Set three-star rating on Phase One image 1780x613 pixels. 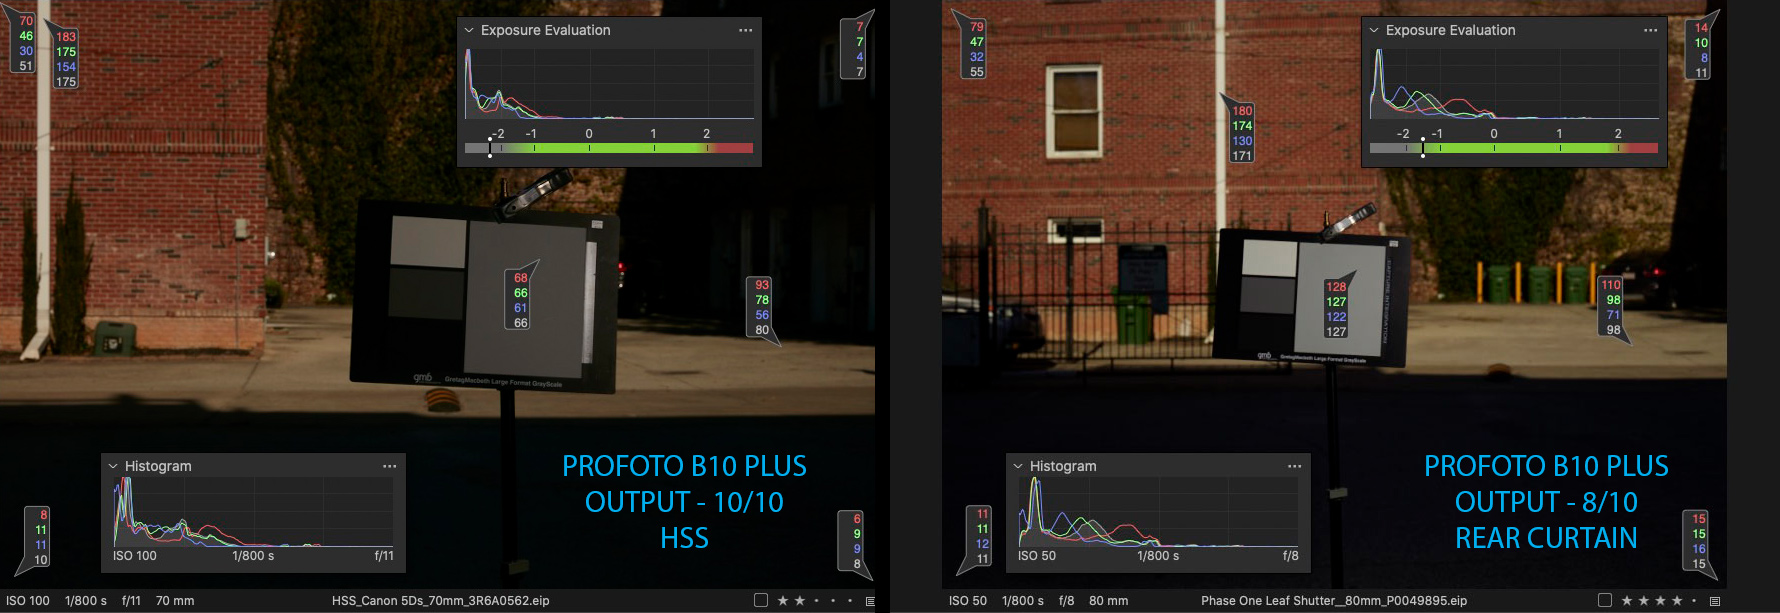(1660, 601)
